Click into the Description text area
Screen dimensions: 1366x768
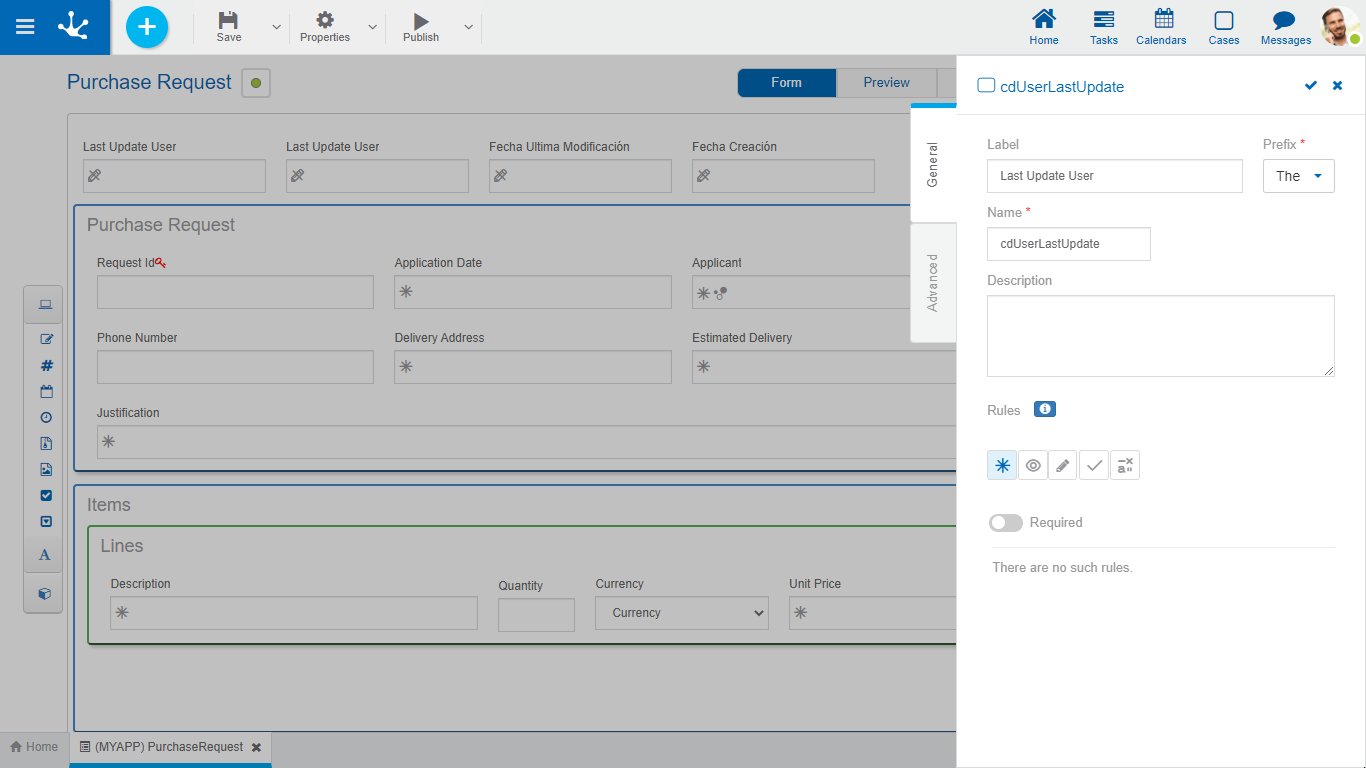[1160, 336]
